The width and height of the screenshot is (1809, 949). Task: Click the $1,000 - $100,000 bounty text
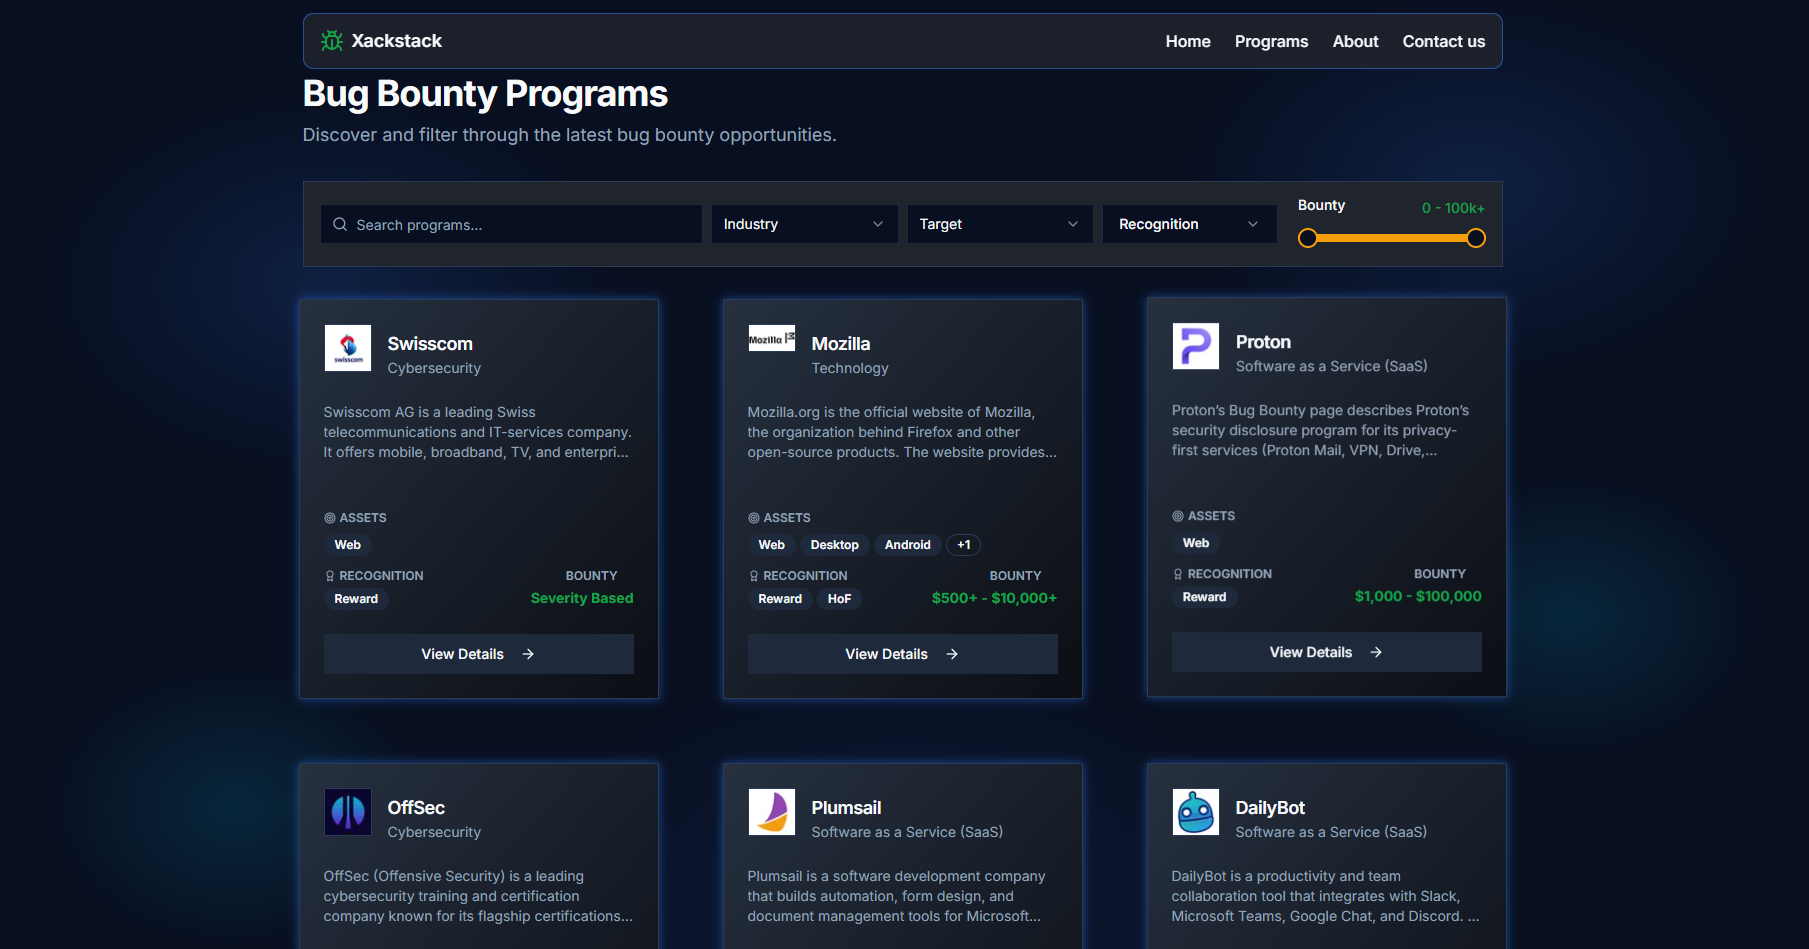(x=1418, y=596)
